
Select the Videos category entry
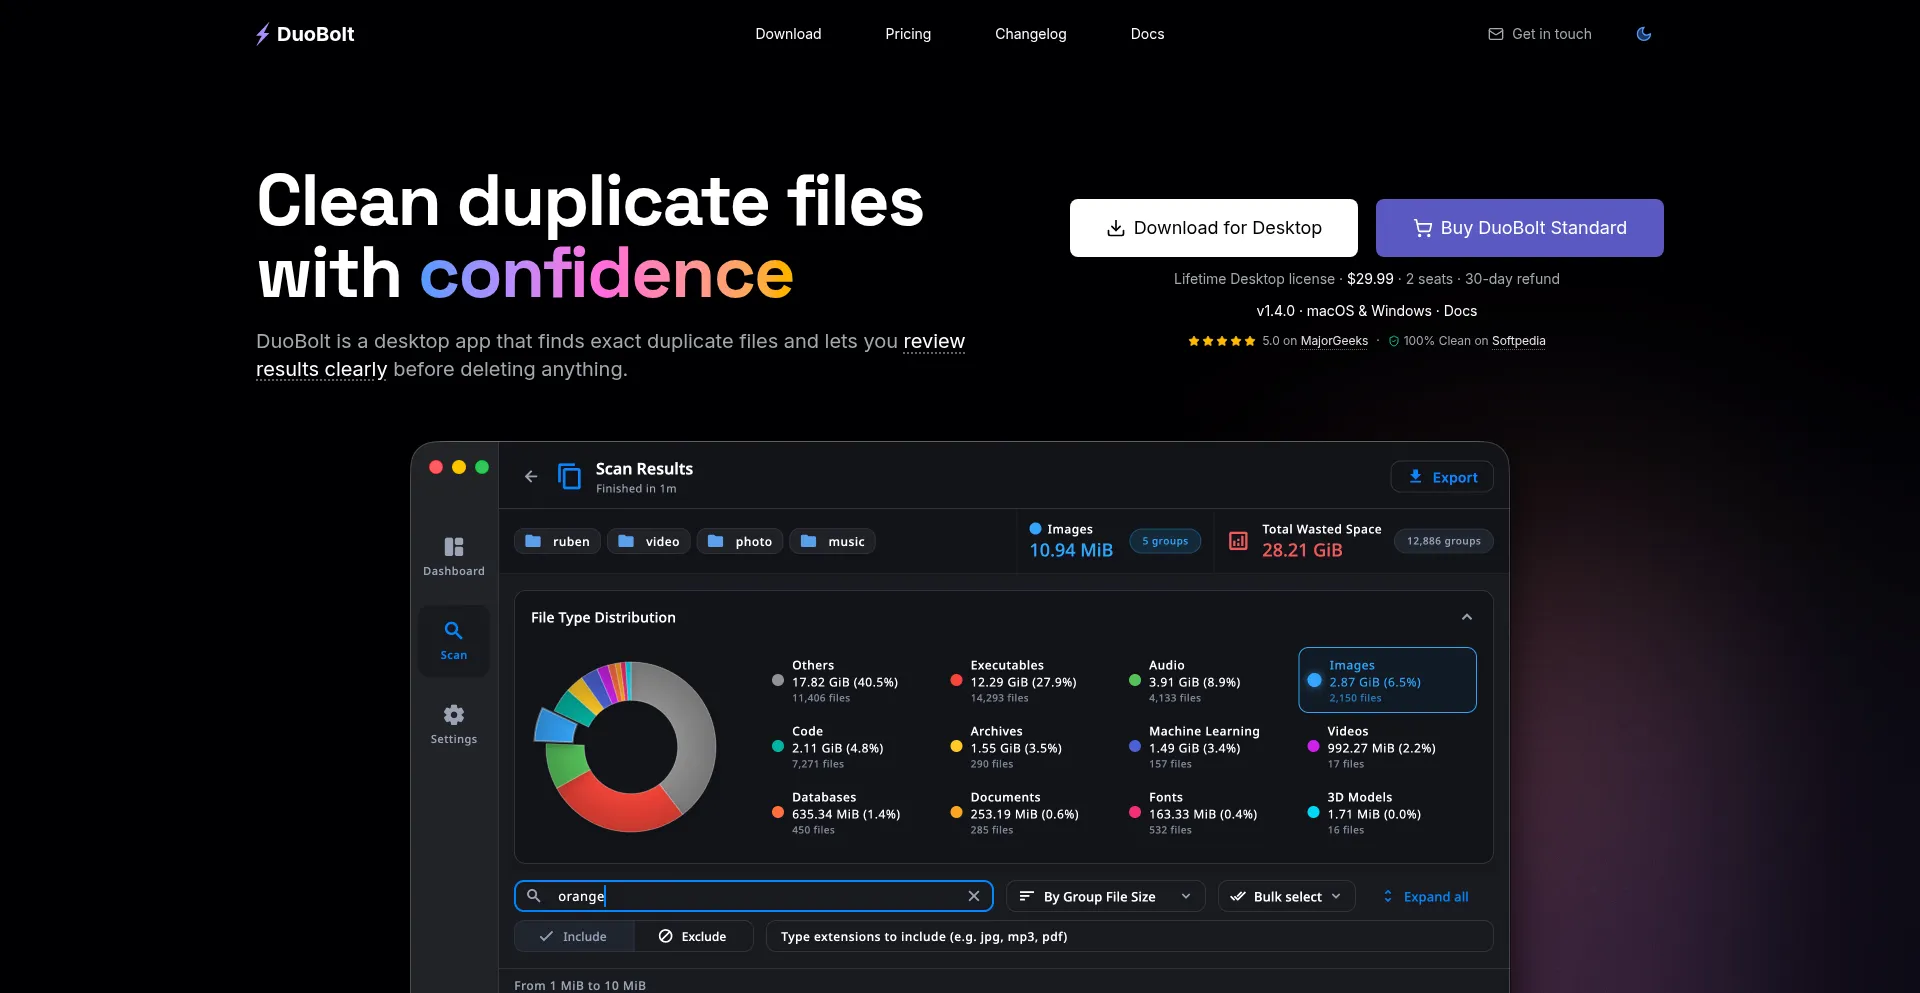point(1373,747)
